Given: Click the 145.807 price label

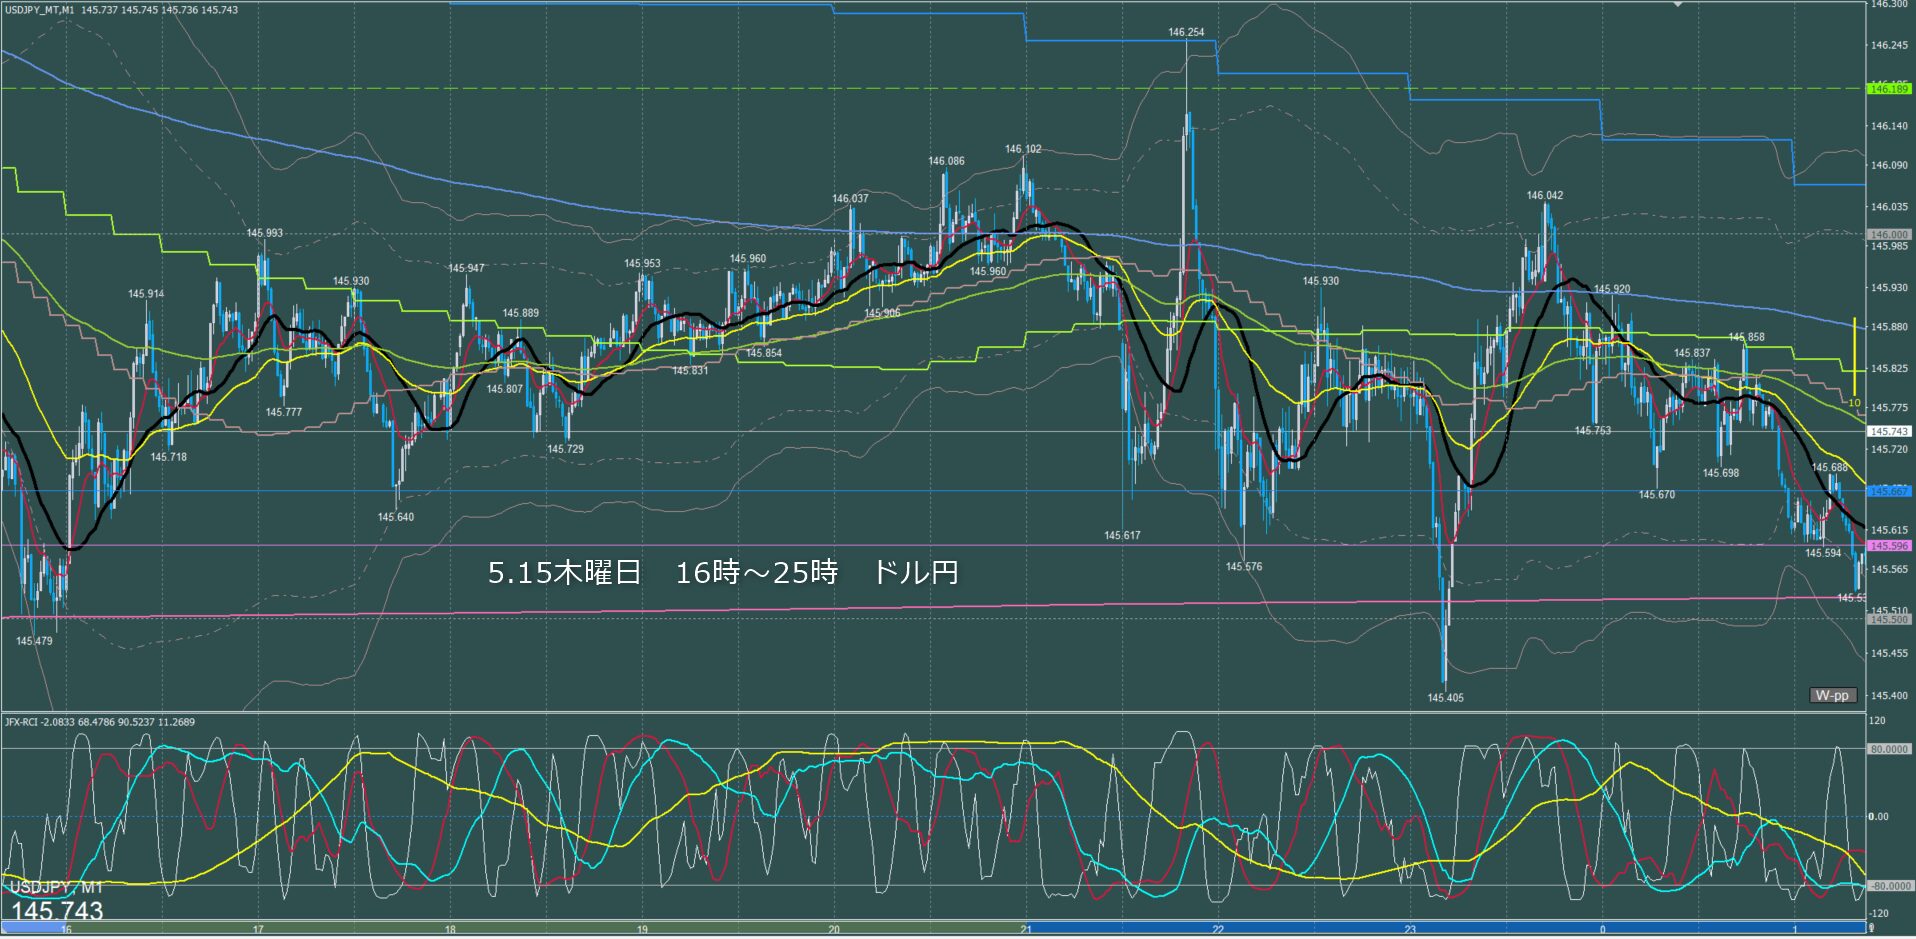Looking at the screenshot, I should 504,389.
